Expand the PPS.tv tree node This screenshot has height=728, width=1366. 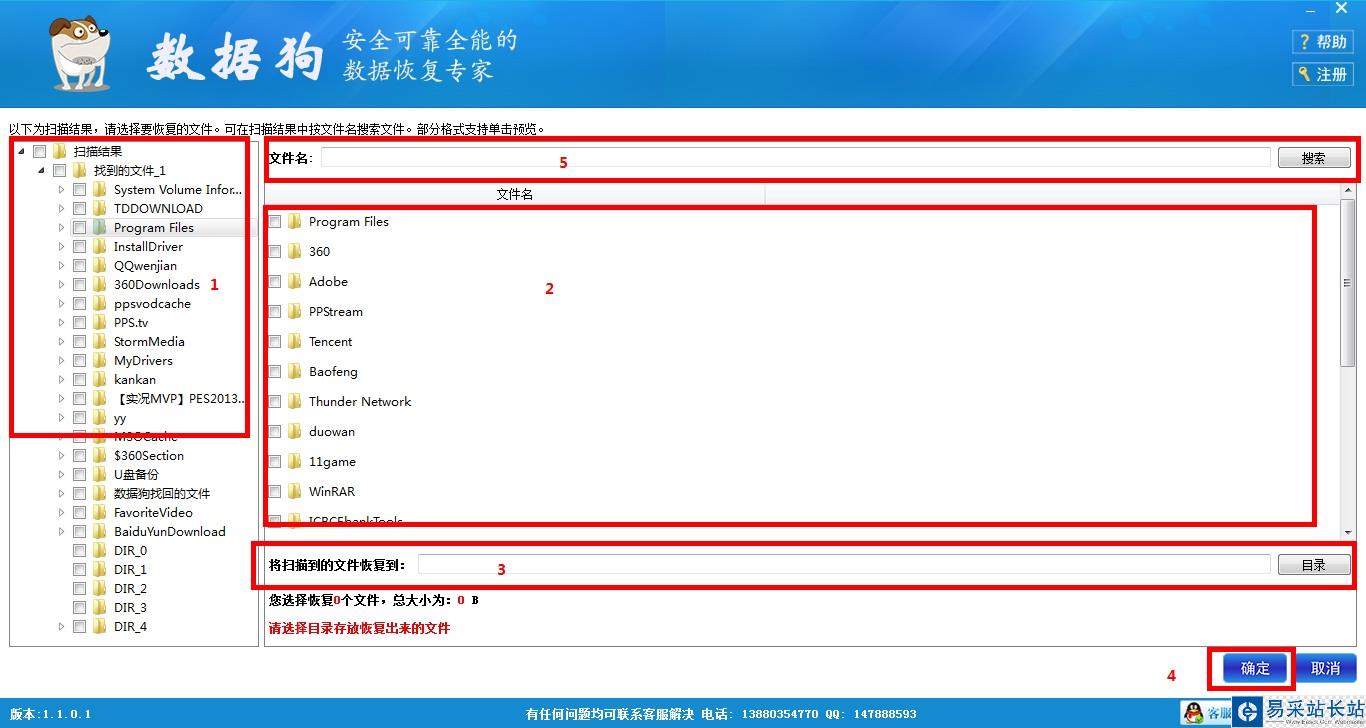point(61,323)
